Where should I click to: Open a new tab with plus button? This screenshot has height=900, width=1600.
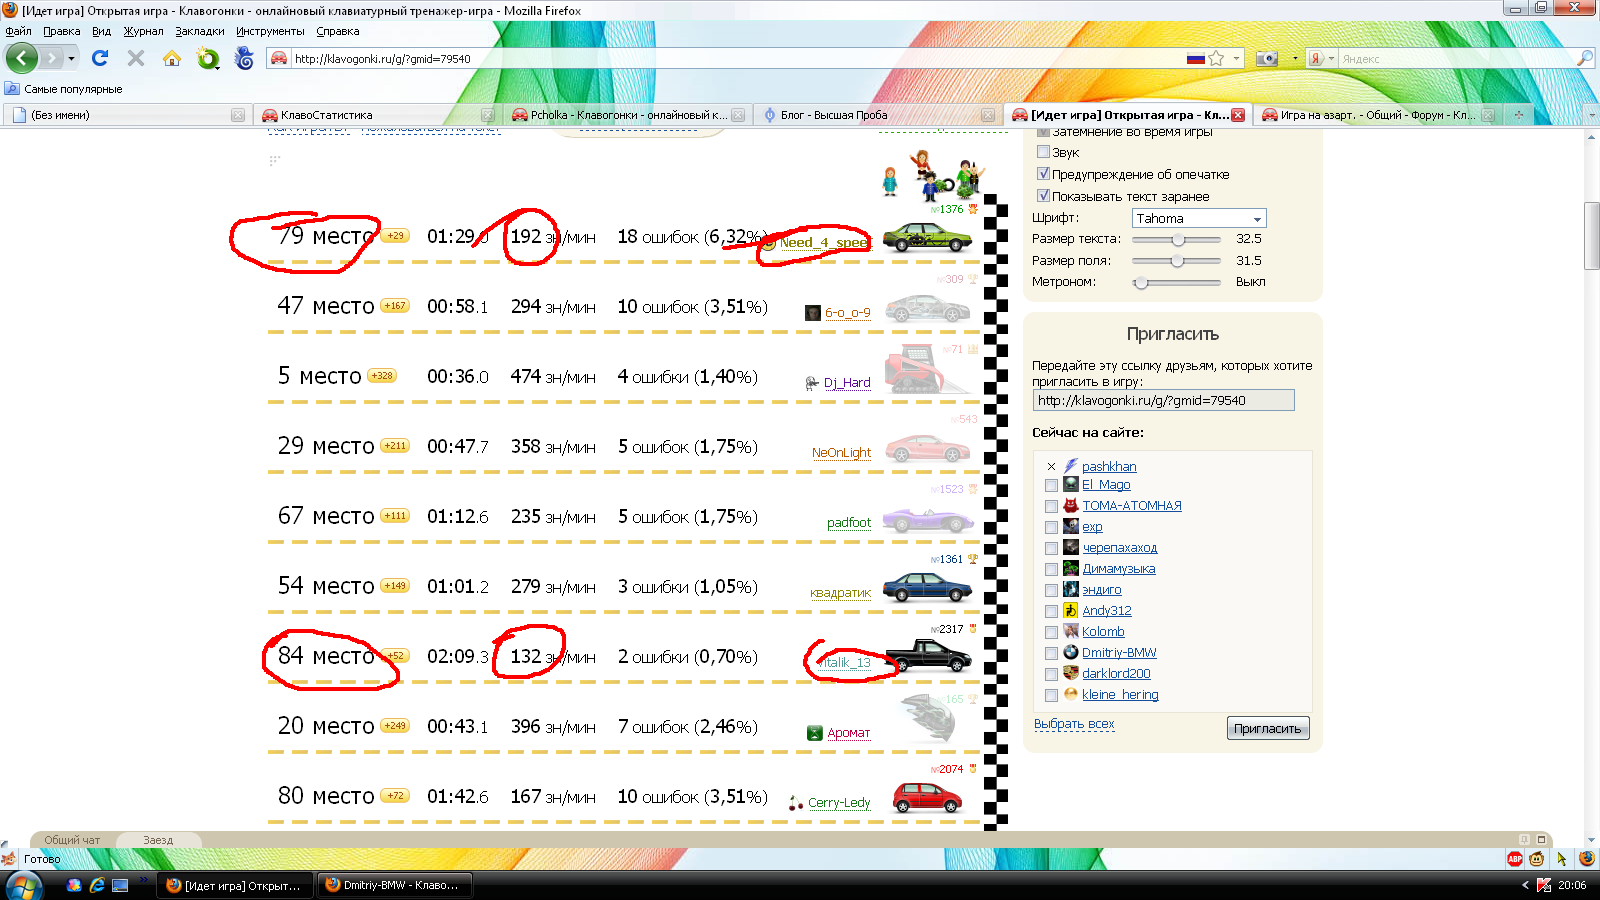point(1518,115)
